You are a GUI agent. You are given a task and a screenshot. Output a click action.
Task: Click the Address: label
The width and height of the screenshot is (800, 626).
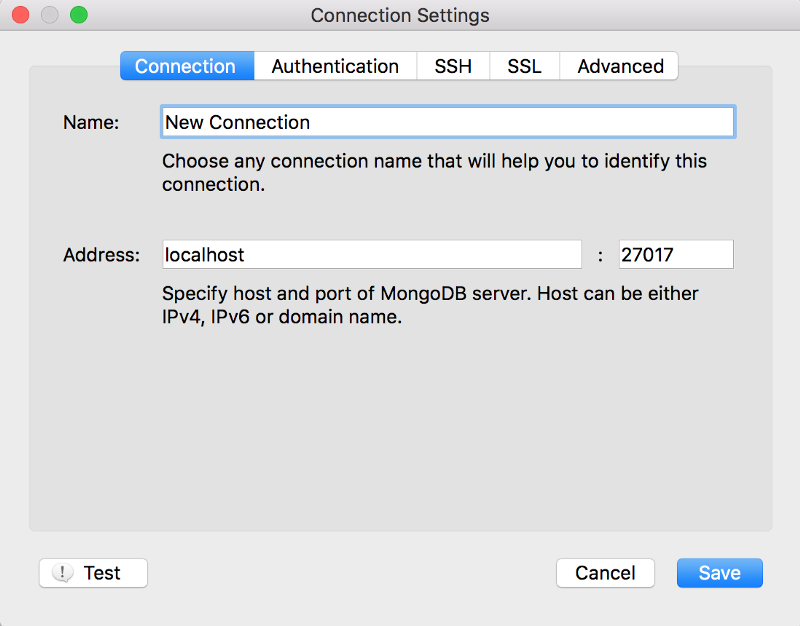pos(102,254)
